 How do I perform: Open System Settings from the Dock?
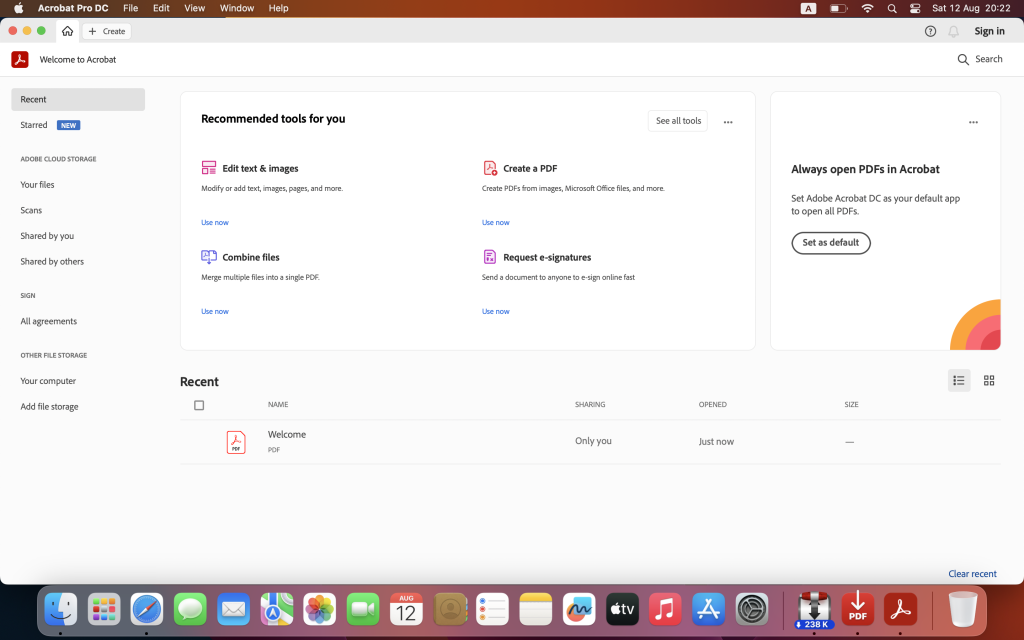pyautogui.click(x=752, y=609)
